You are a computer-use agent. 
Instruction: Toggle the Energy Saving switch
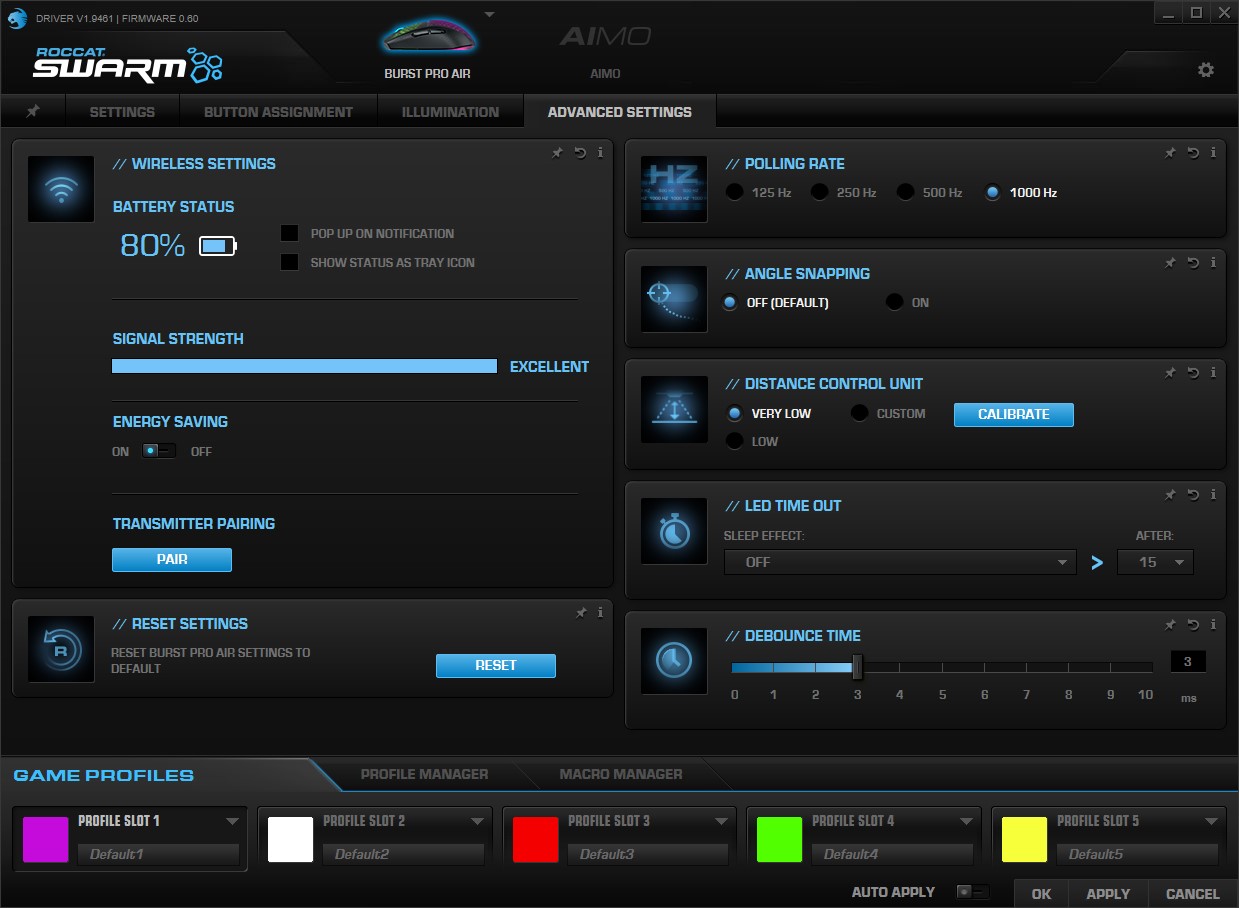pos(158,451)
